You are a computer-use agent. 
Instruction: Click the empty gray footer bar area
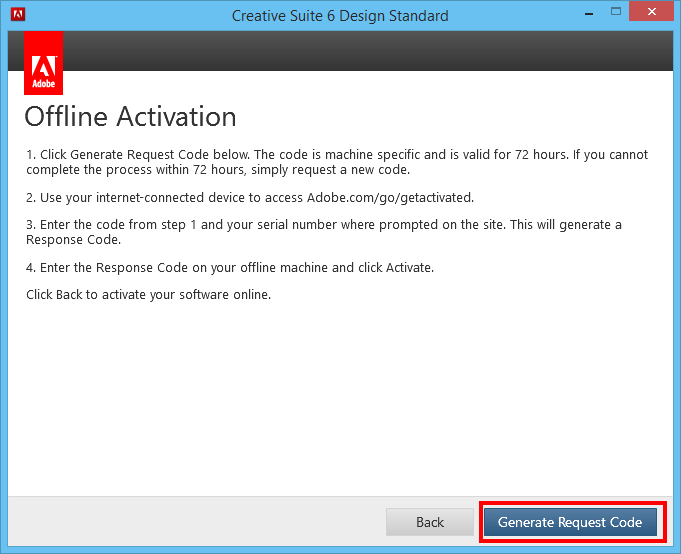click(195, 521)
